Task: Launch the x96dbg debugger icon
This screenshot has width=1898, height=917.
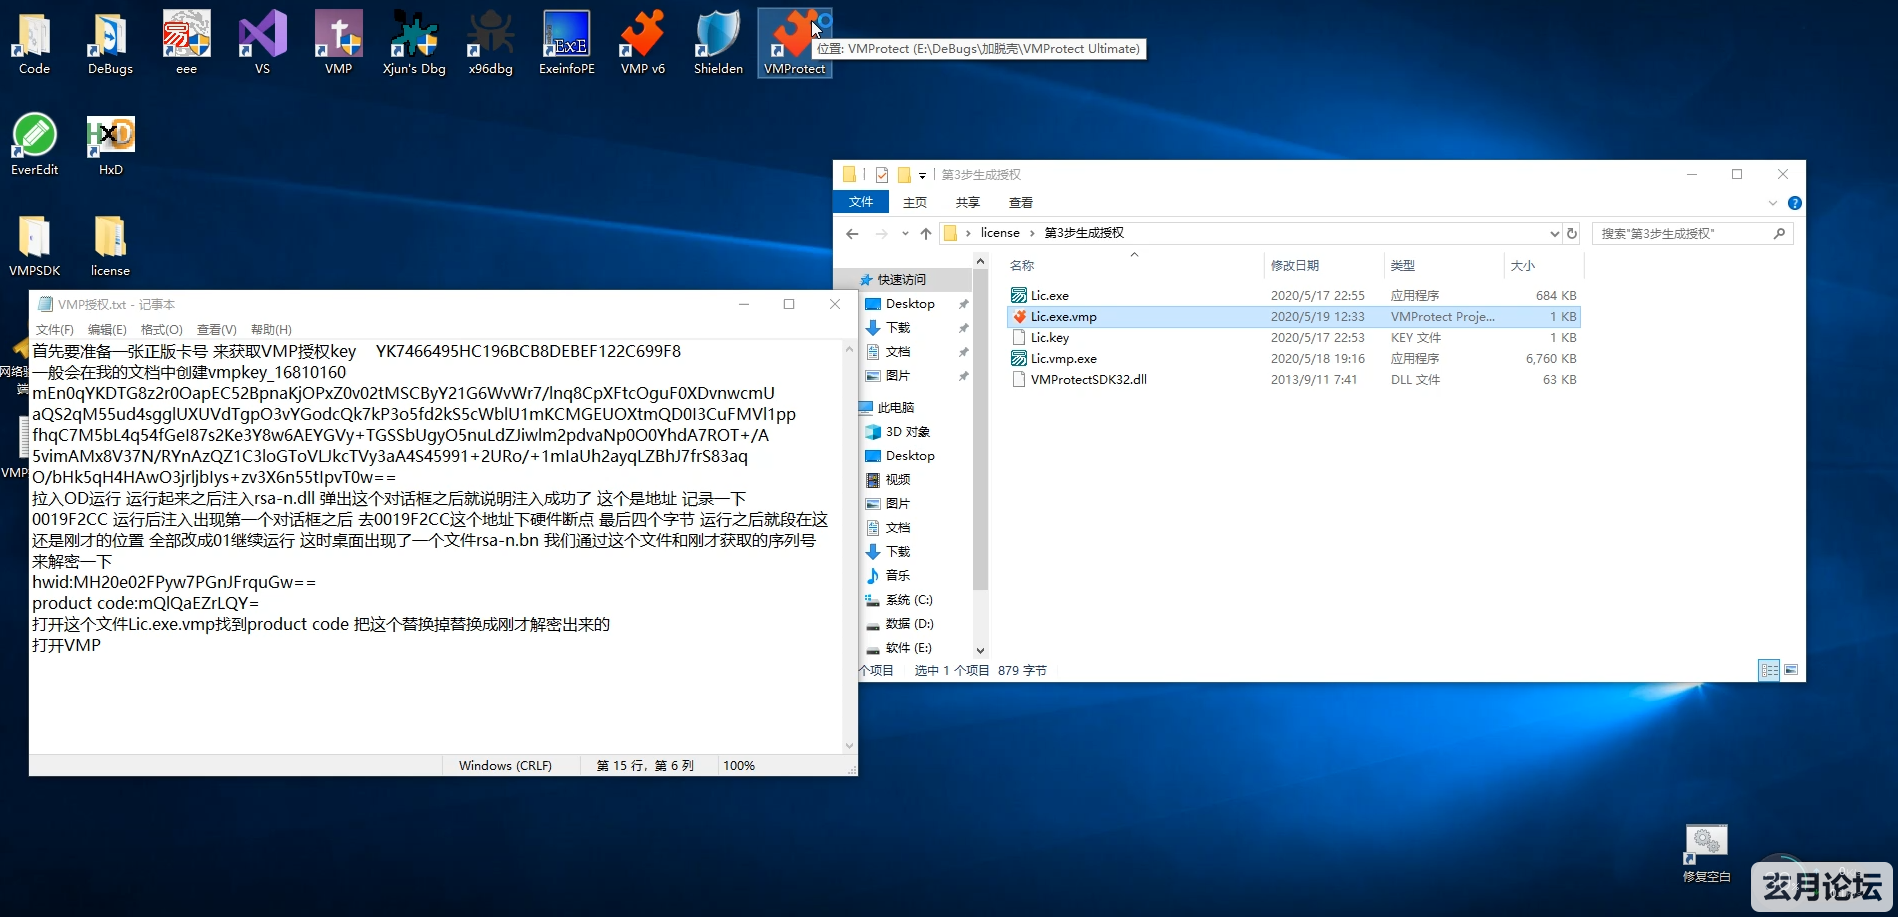Action: [490, 43]
